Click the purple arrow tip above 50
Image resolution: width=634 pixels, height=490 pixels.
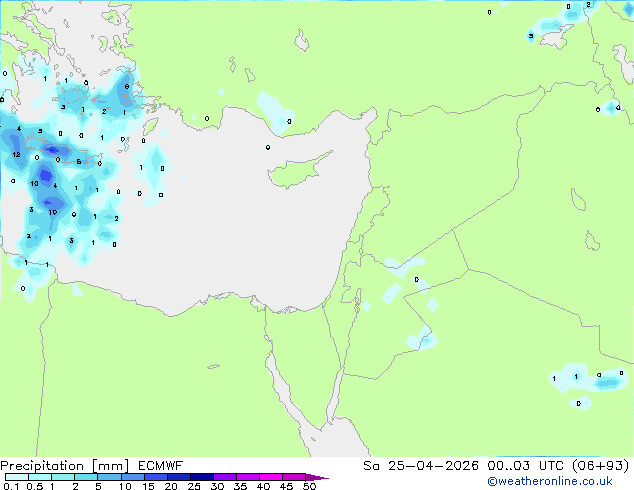coord(317,477)
